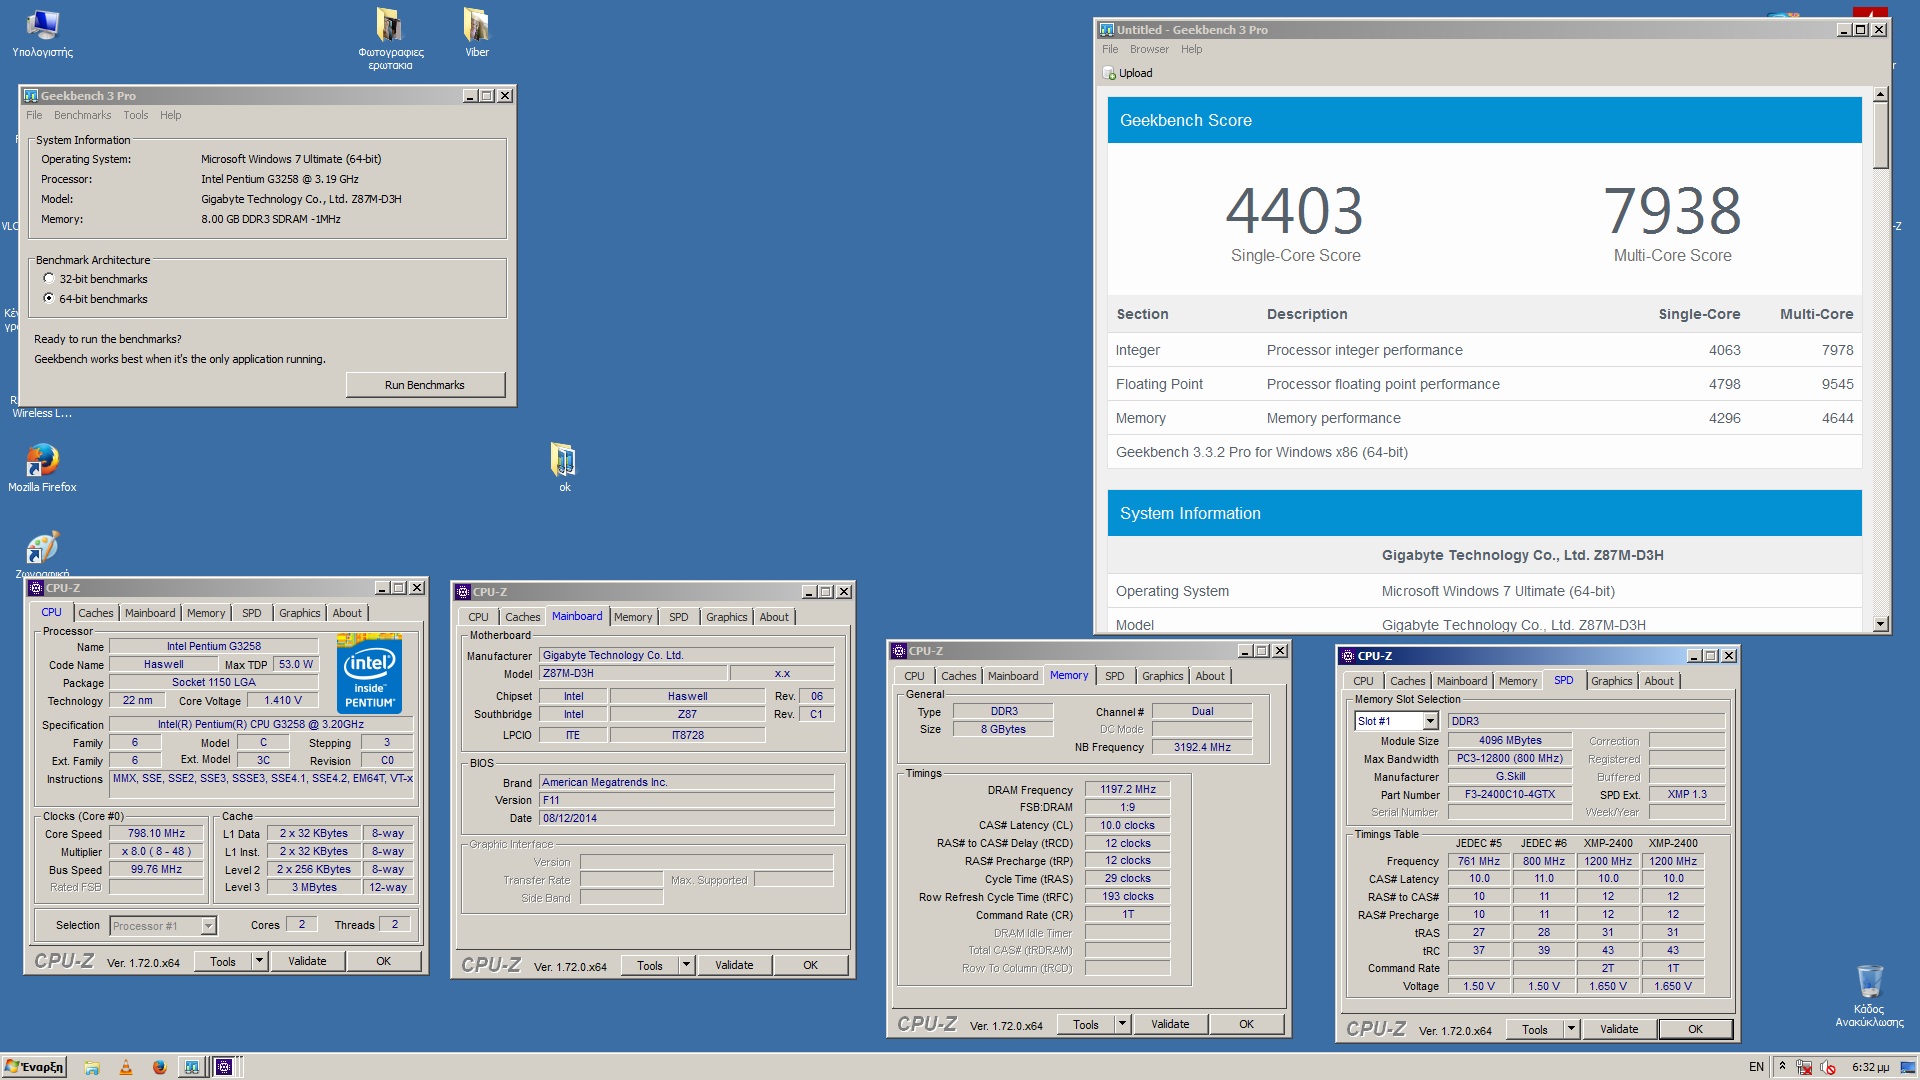This screenshot has height=1080, width=1920.
Task: Click the Geekbench 3 Pro title bar icon
Action: coord(31,96)
